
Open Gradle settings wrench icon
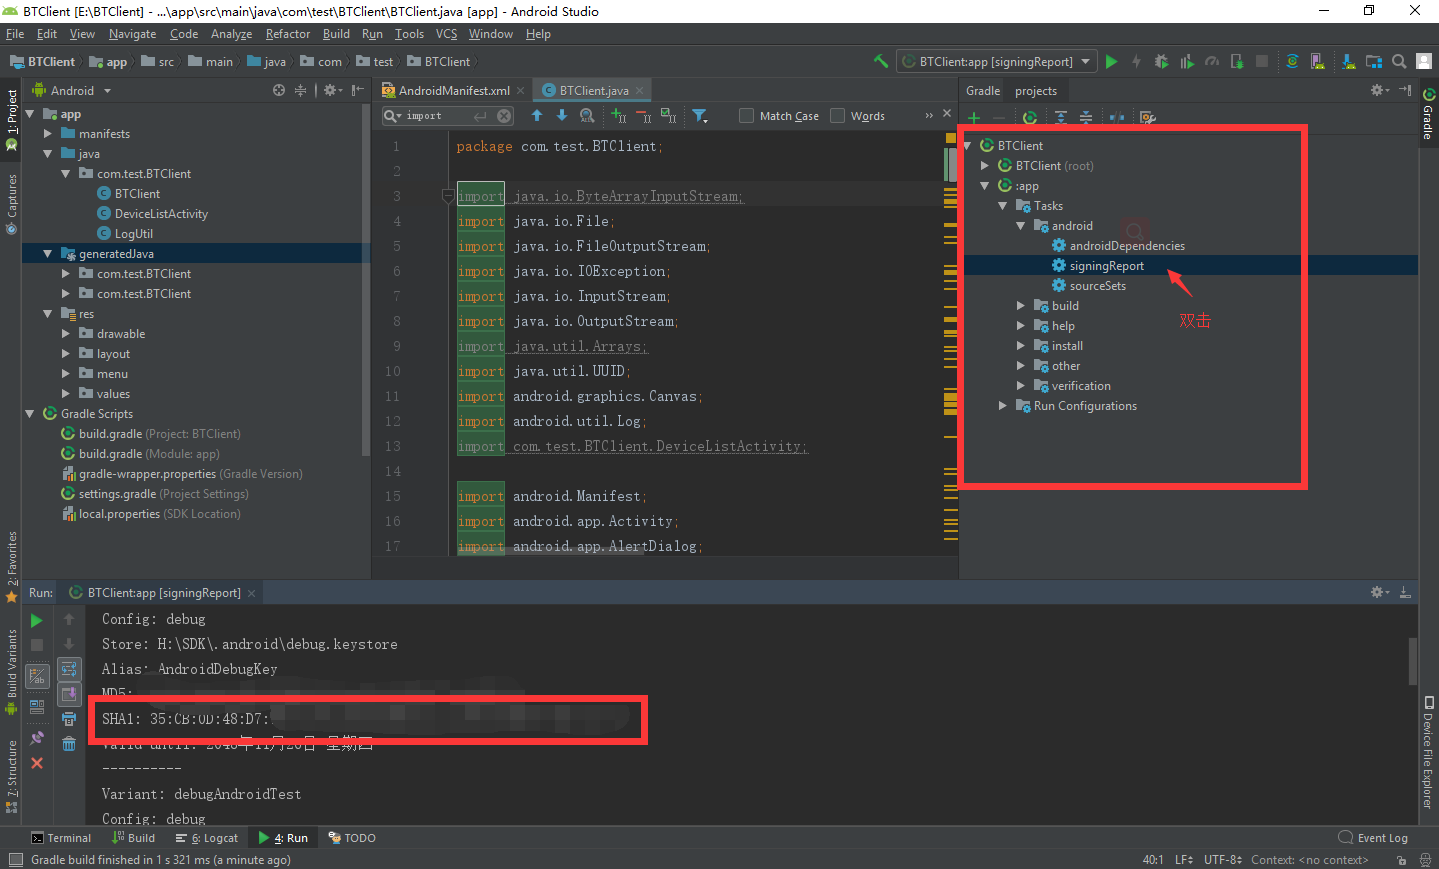click(1148, 117)
